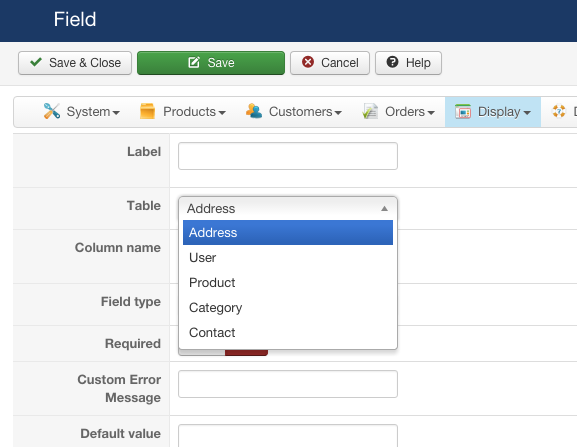
Task: Click the Orders document icon
Action: (x=370, y=111)
